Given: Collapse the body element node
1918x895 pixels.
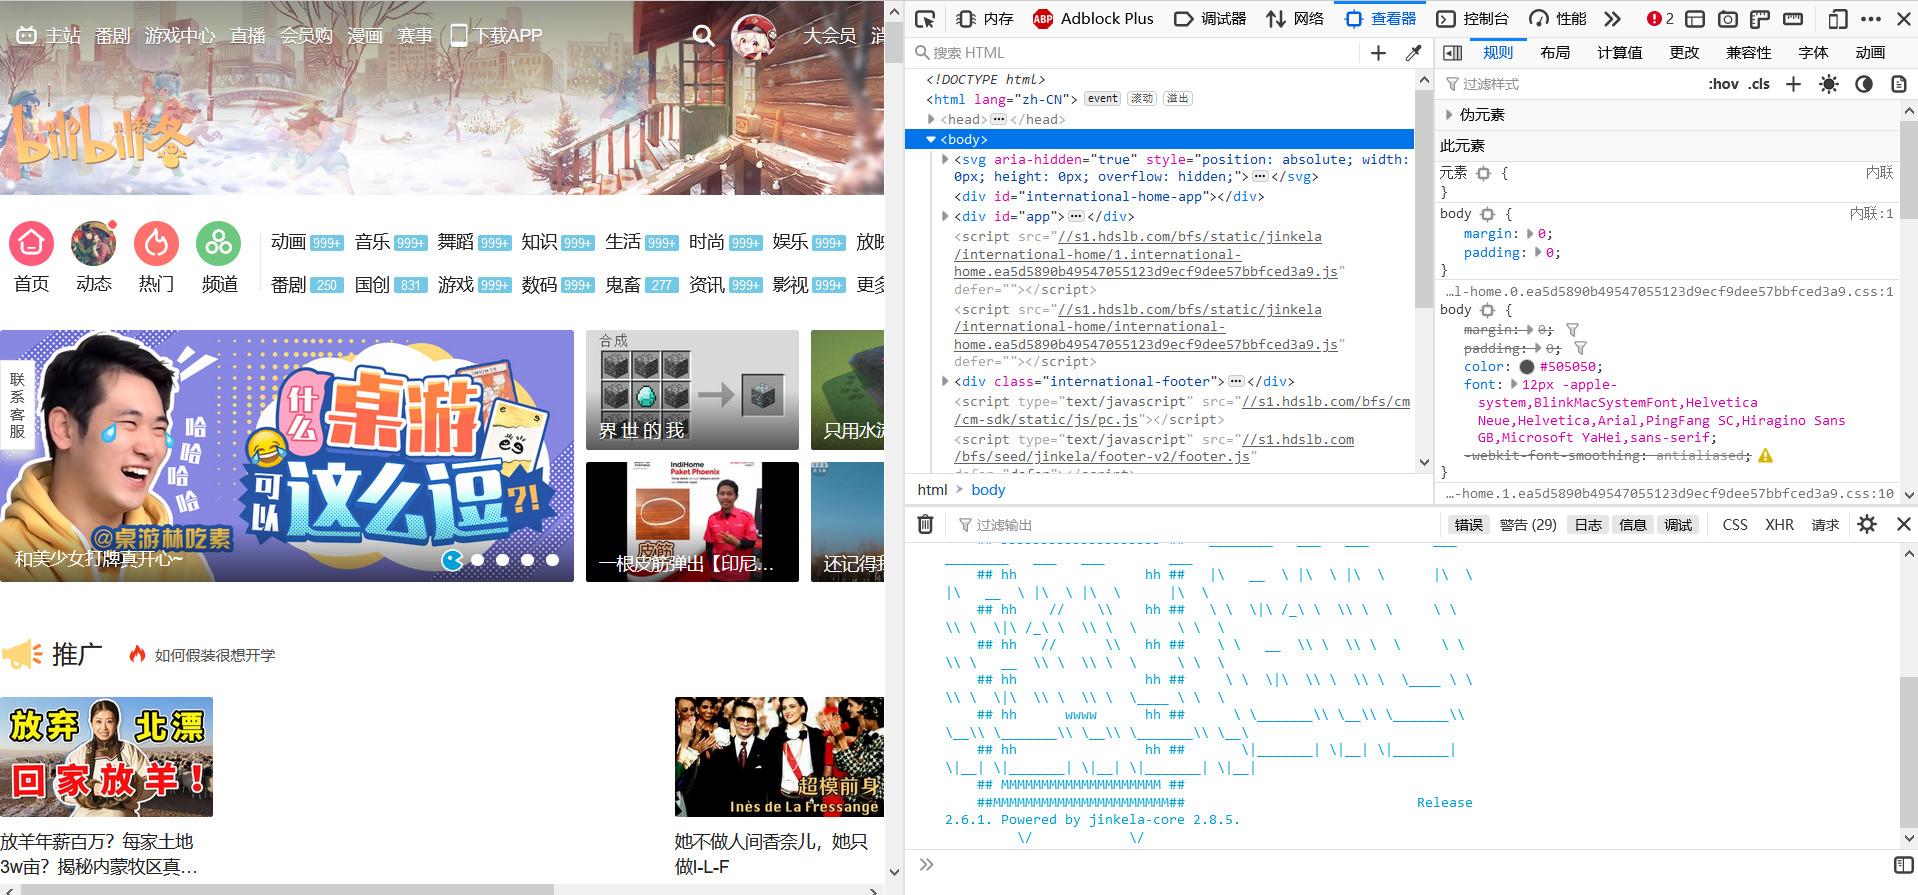Looking at the screenshot, I should point(931,139).
